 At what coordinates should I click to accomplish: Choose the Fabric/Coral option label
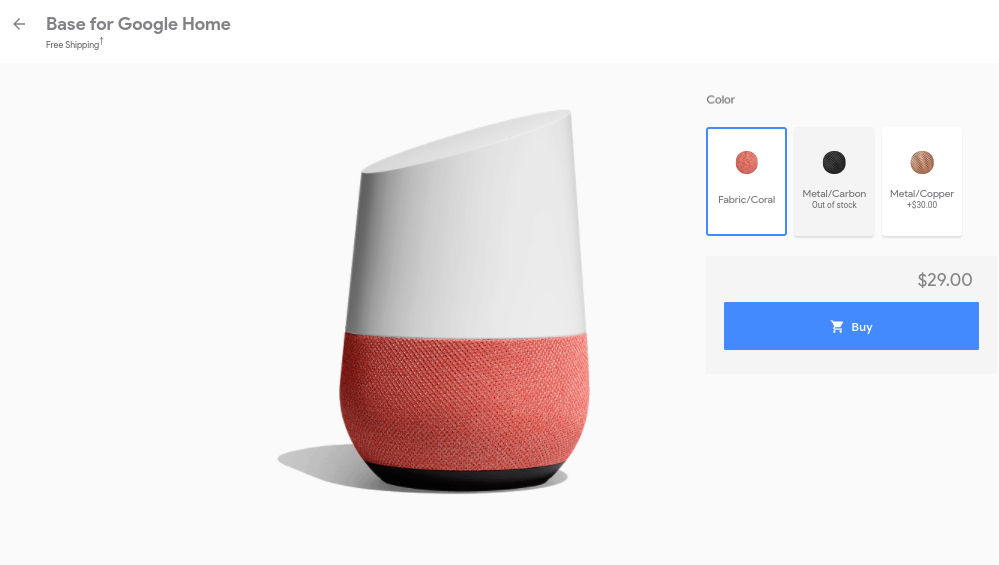746,199
